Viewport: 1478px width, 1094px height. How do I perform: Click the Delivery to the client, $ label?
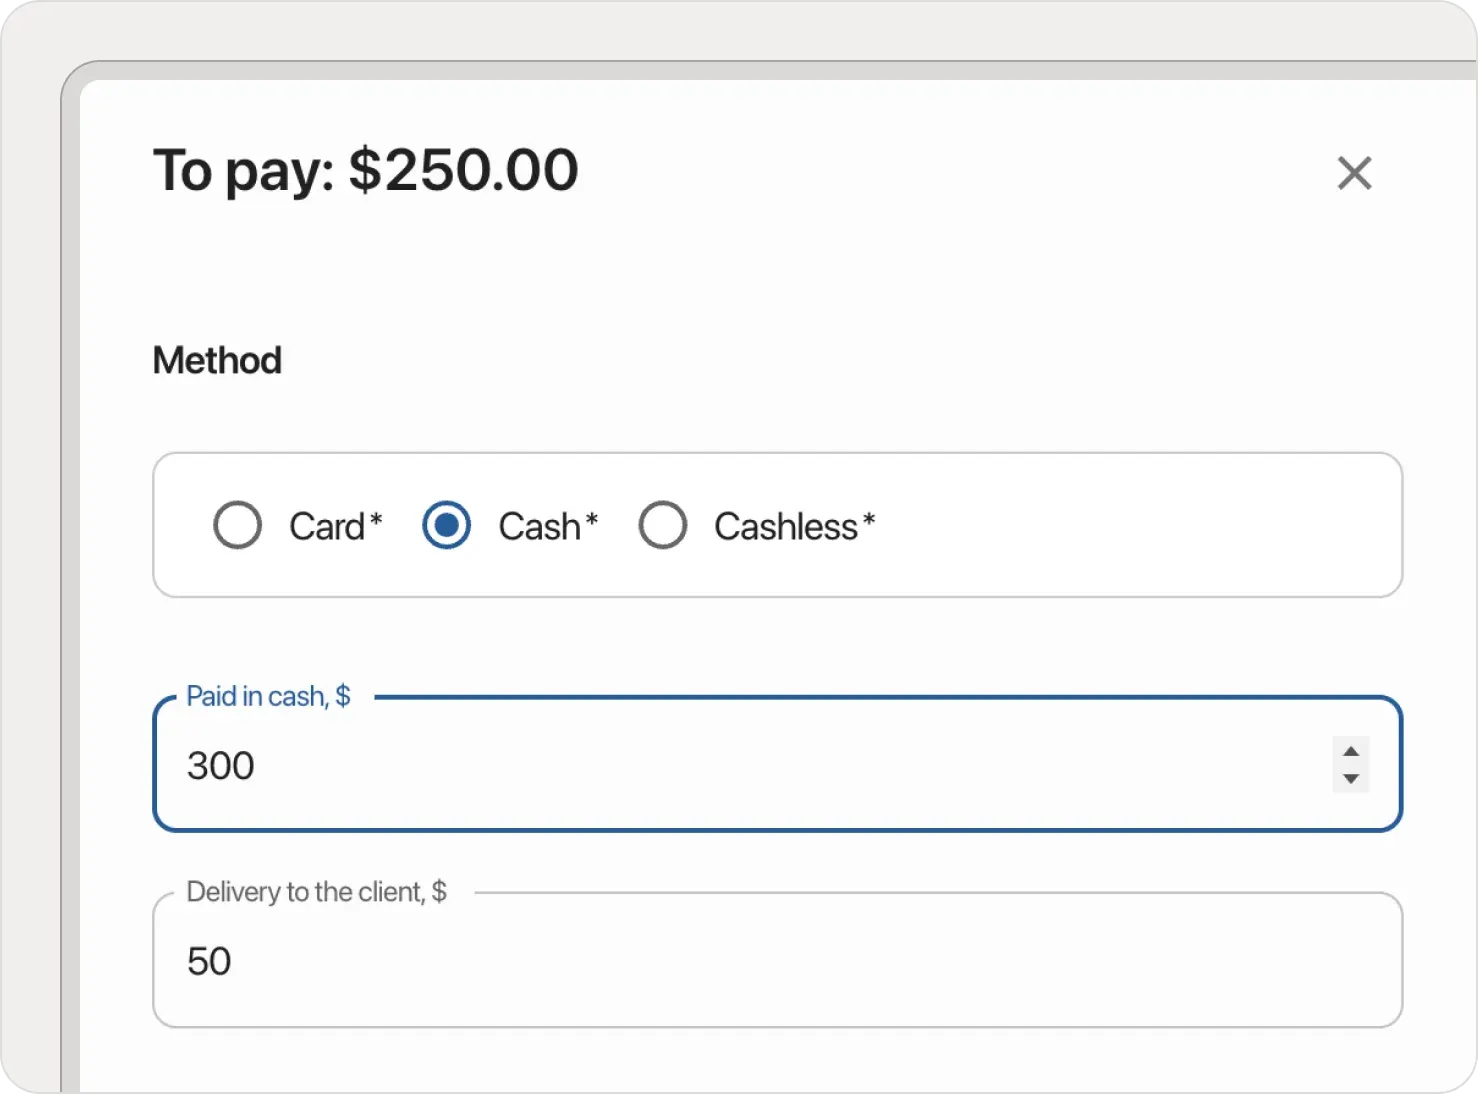pyautogui.click(x=316, y=891)
